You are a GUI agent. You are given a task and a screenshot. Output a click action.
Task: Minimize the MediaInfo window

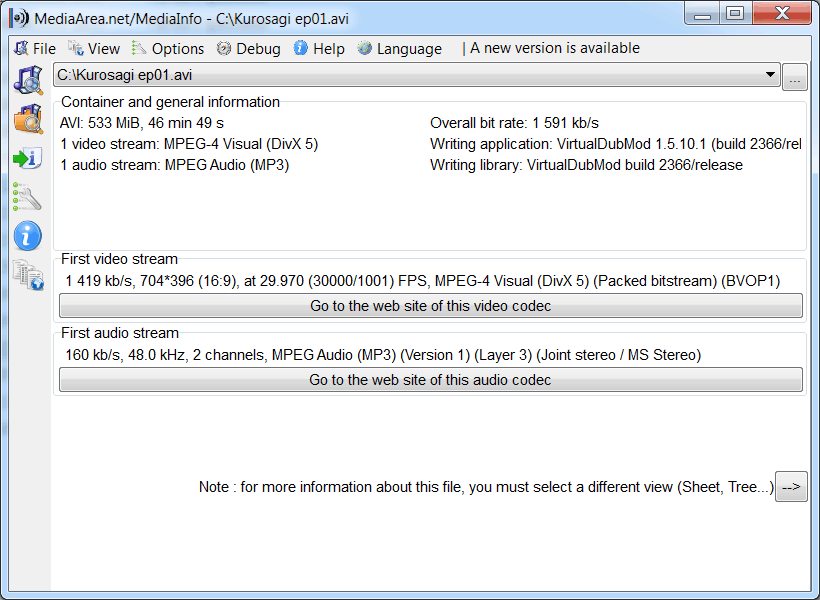(x=702, y=13)
